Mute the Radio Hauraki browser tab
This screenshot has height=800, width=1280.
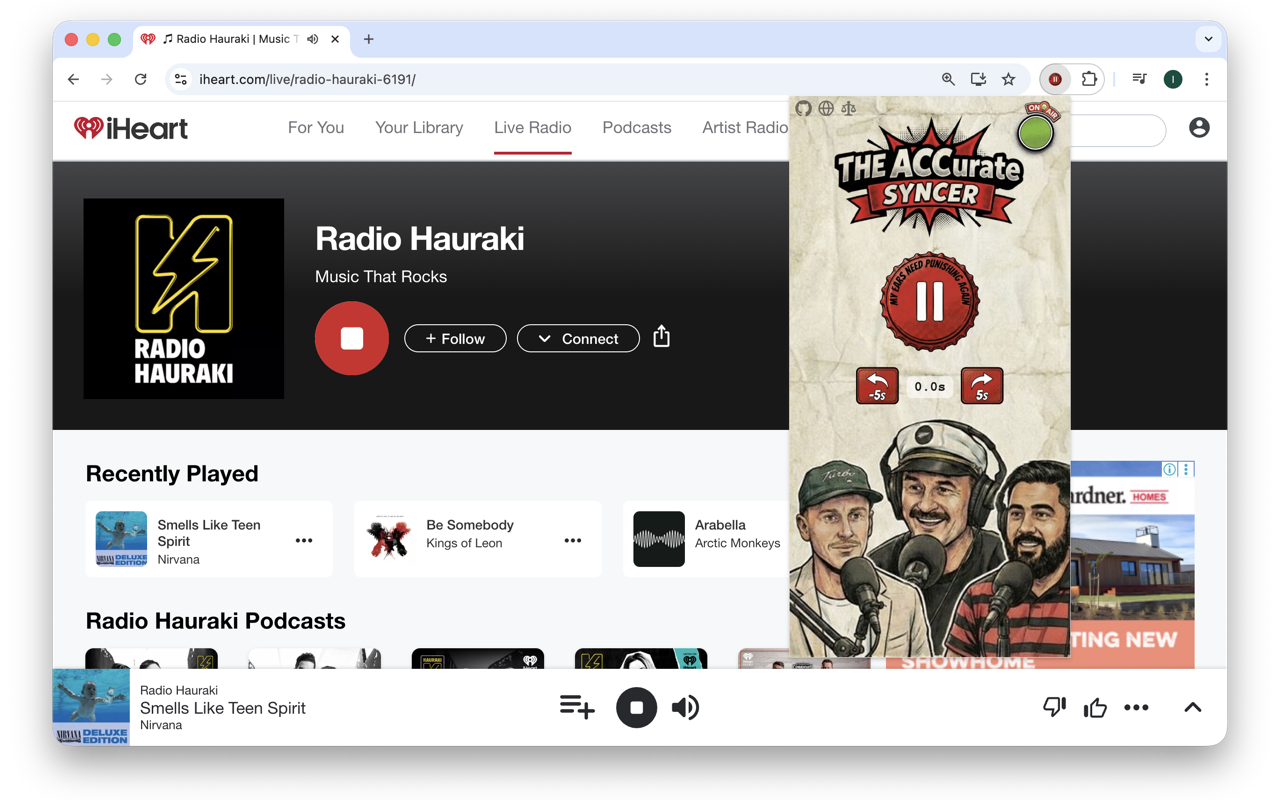[313, 39]
